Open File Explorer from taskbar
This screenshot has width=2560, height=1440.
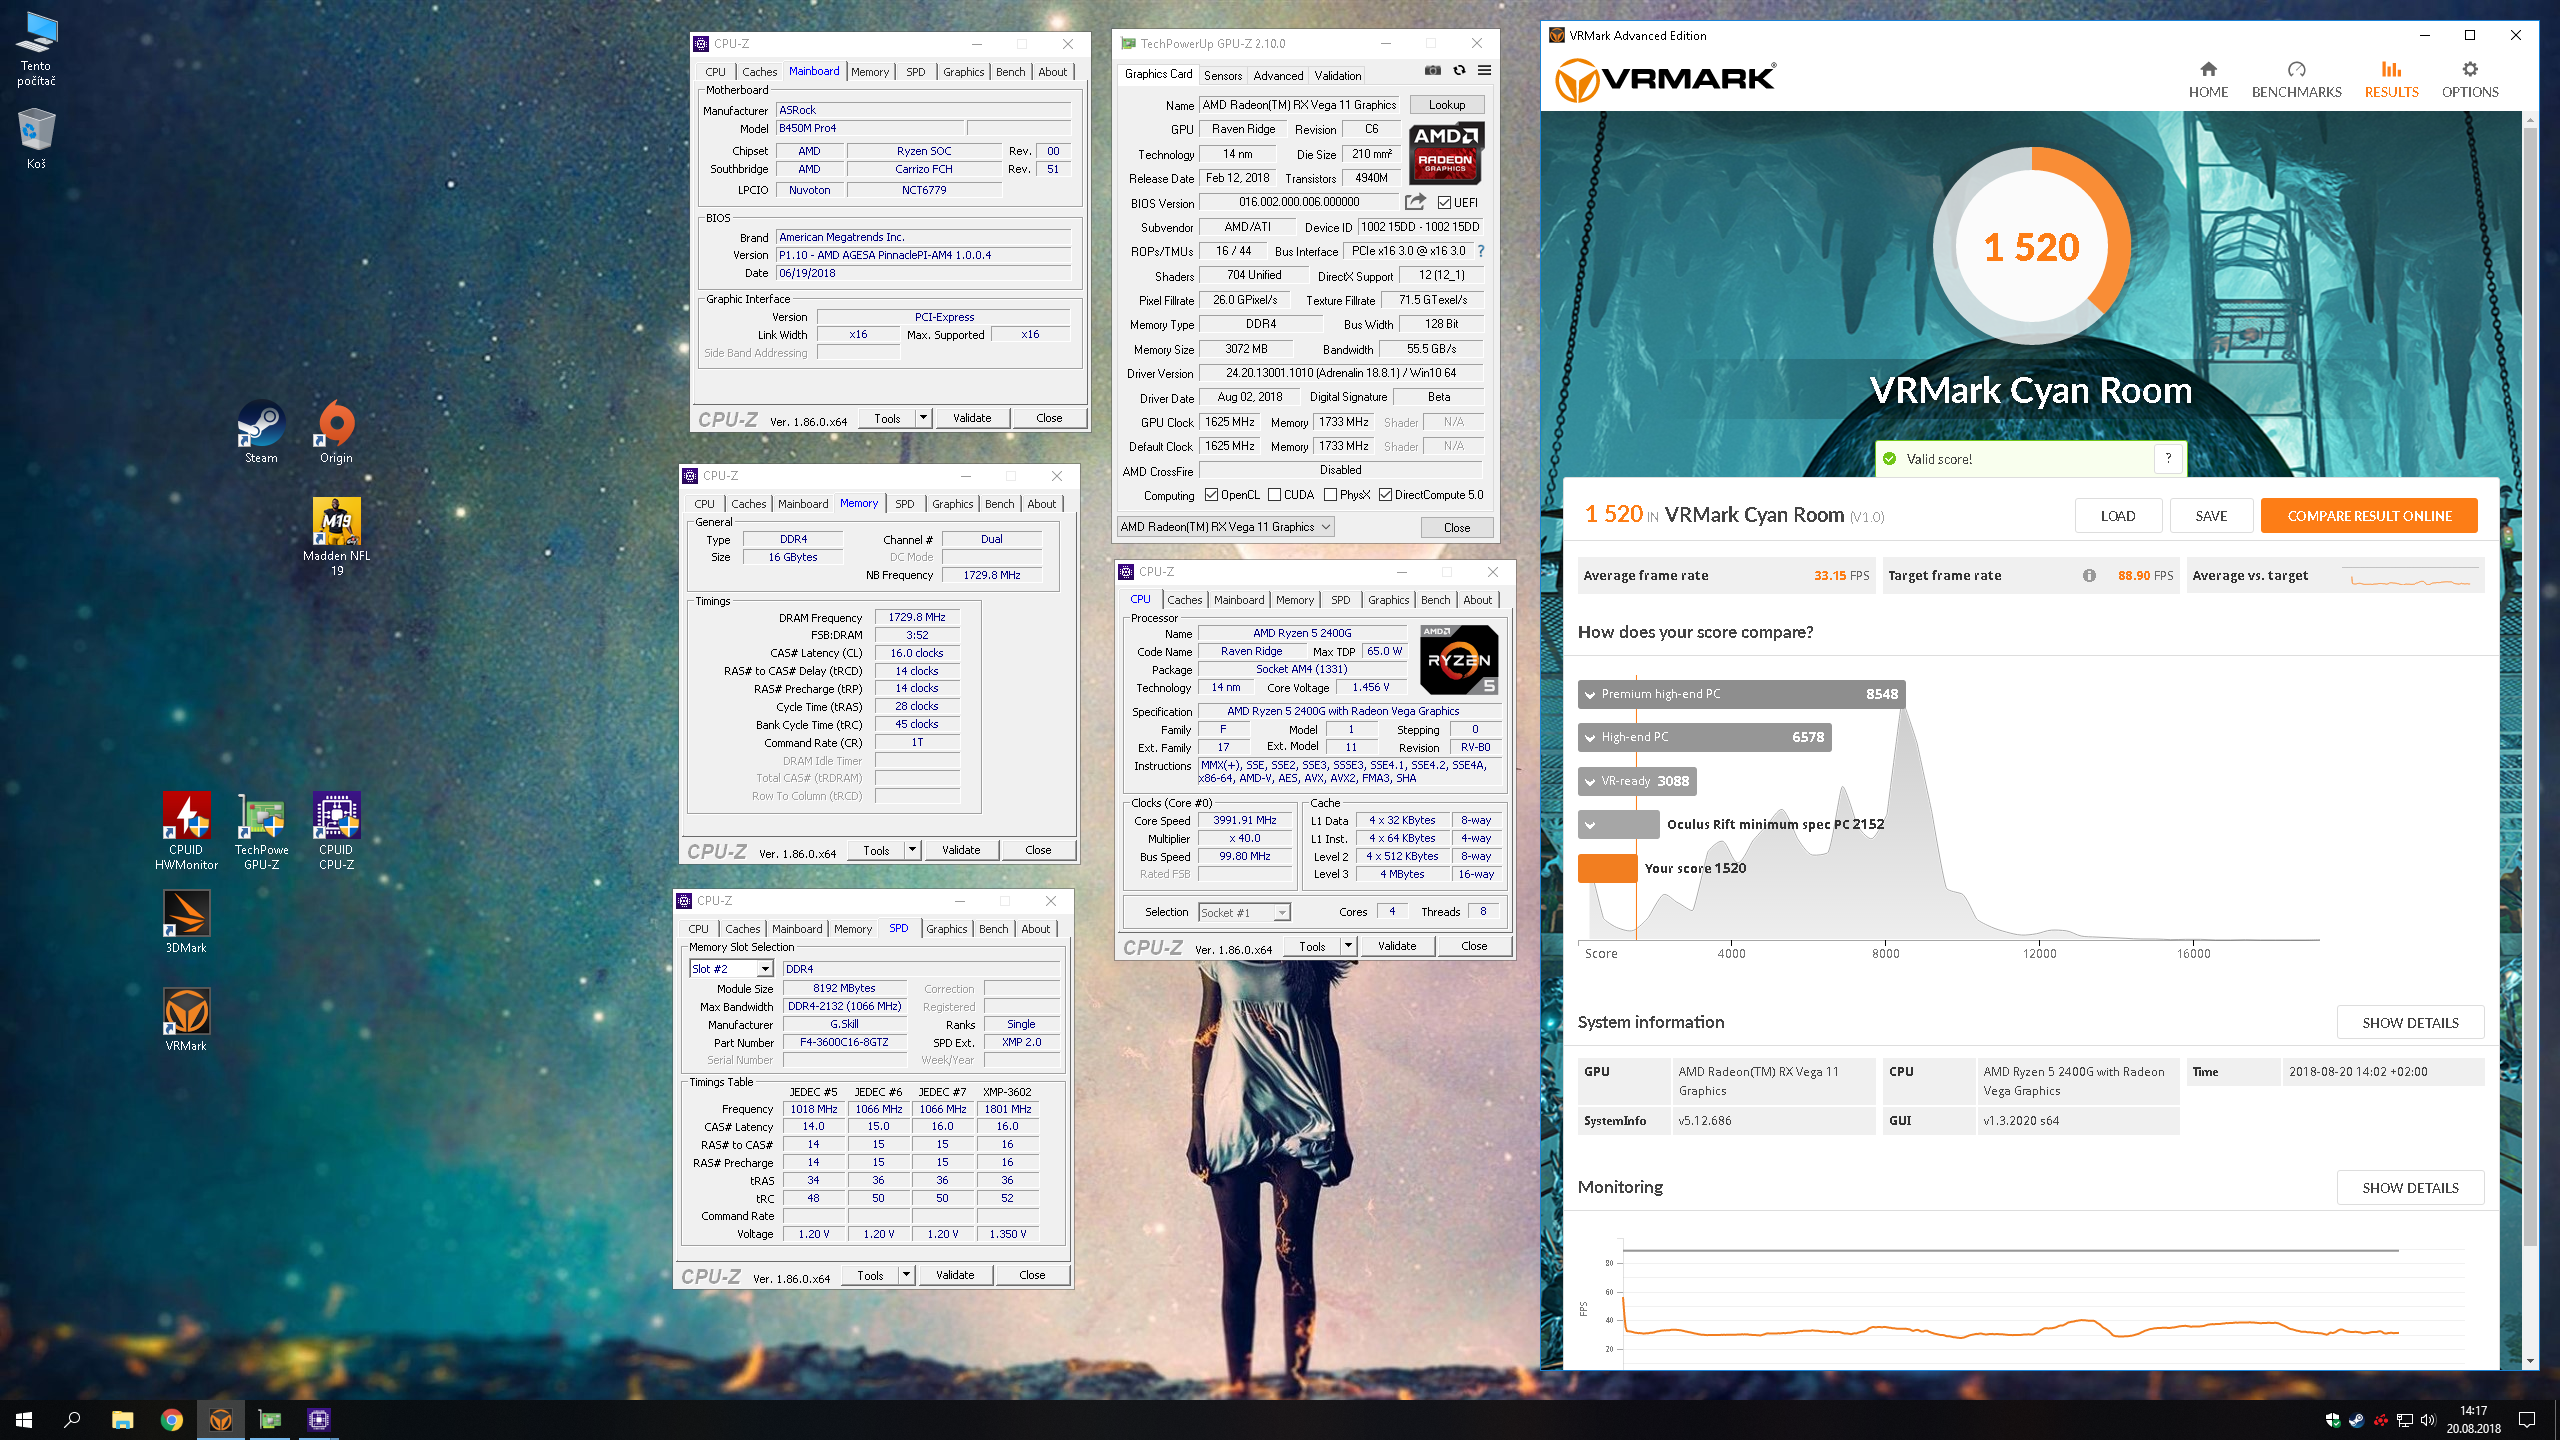122,1419
